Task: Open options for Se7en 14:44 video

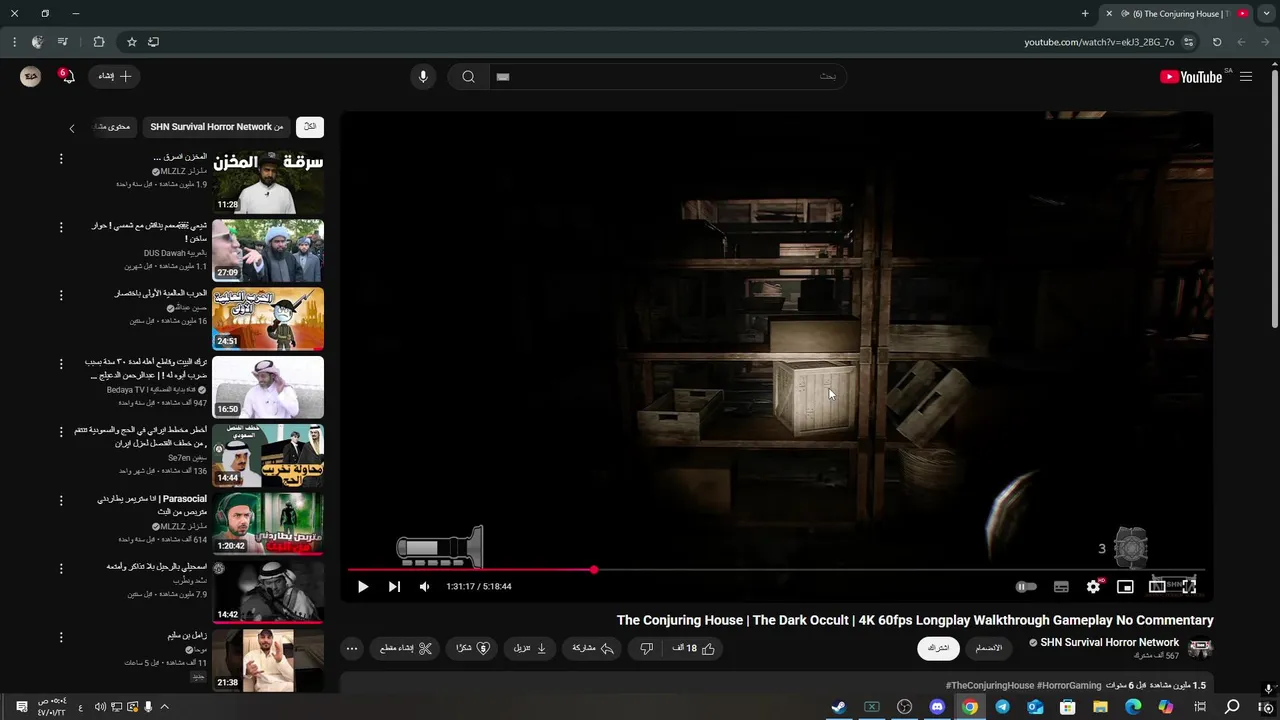Action: tap(61, 432)
